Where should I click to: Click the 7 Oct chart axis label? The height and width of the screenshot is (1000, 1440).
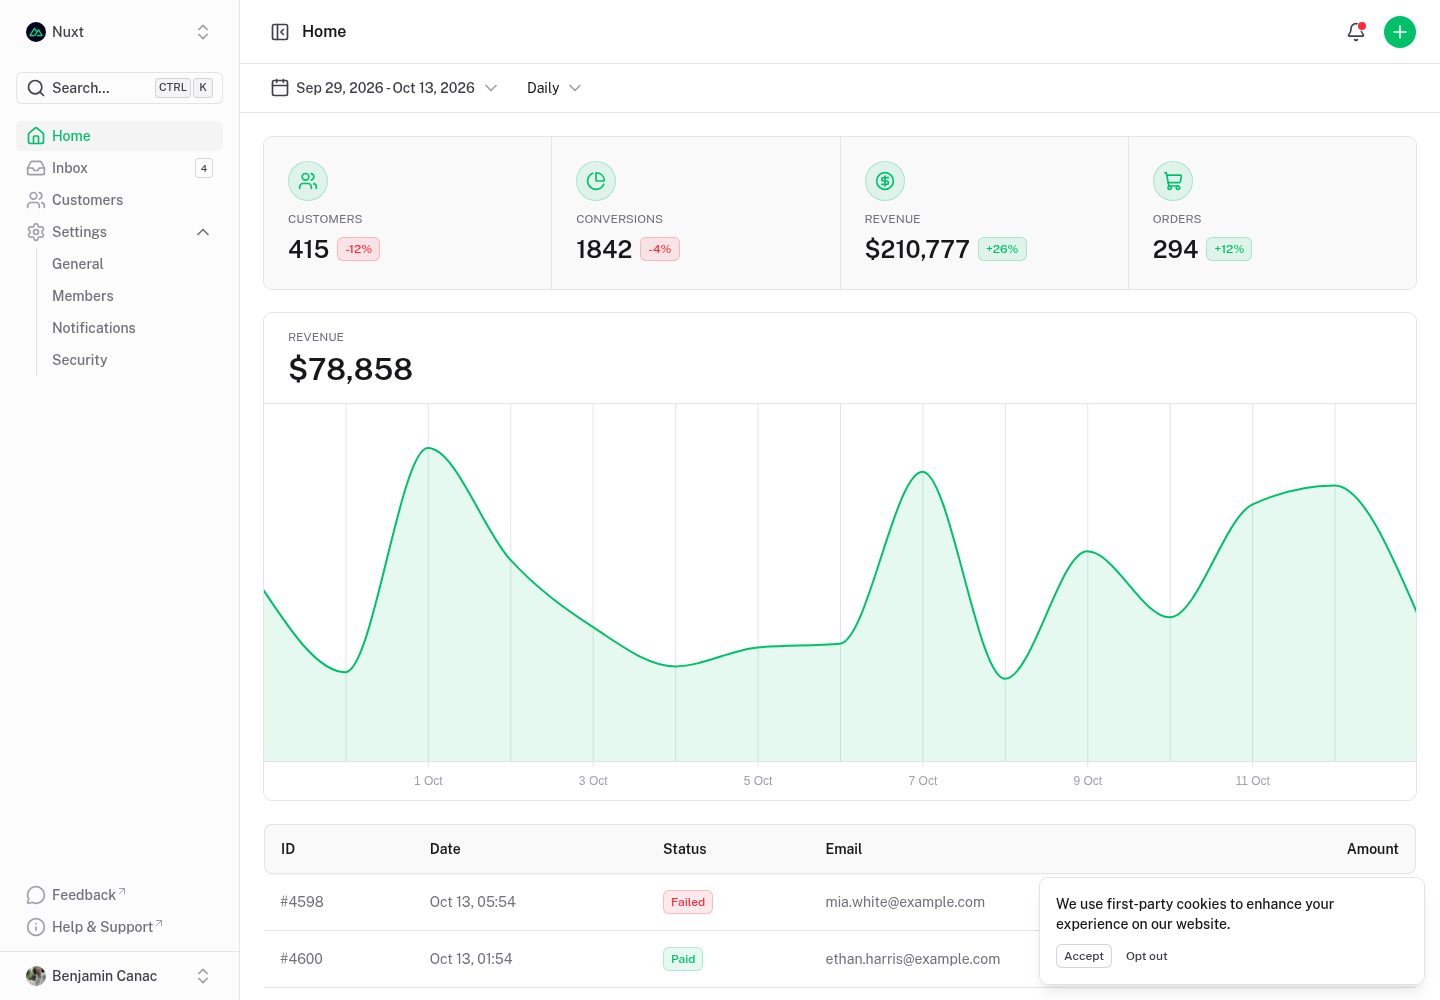923,781
